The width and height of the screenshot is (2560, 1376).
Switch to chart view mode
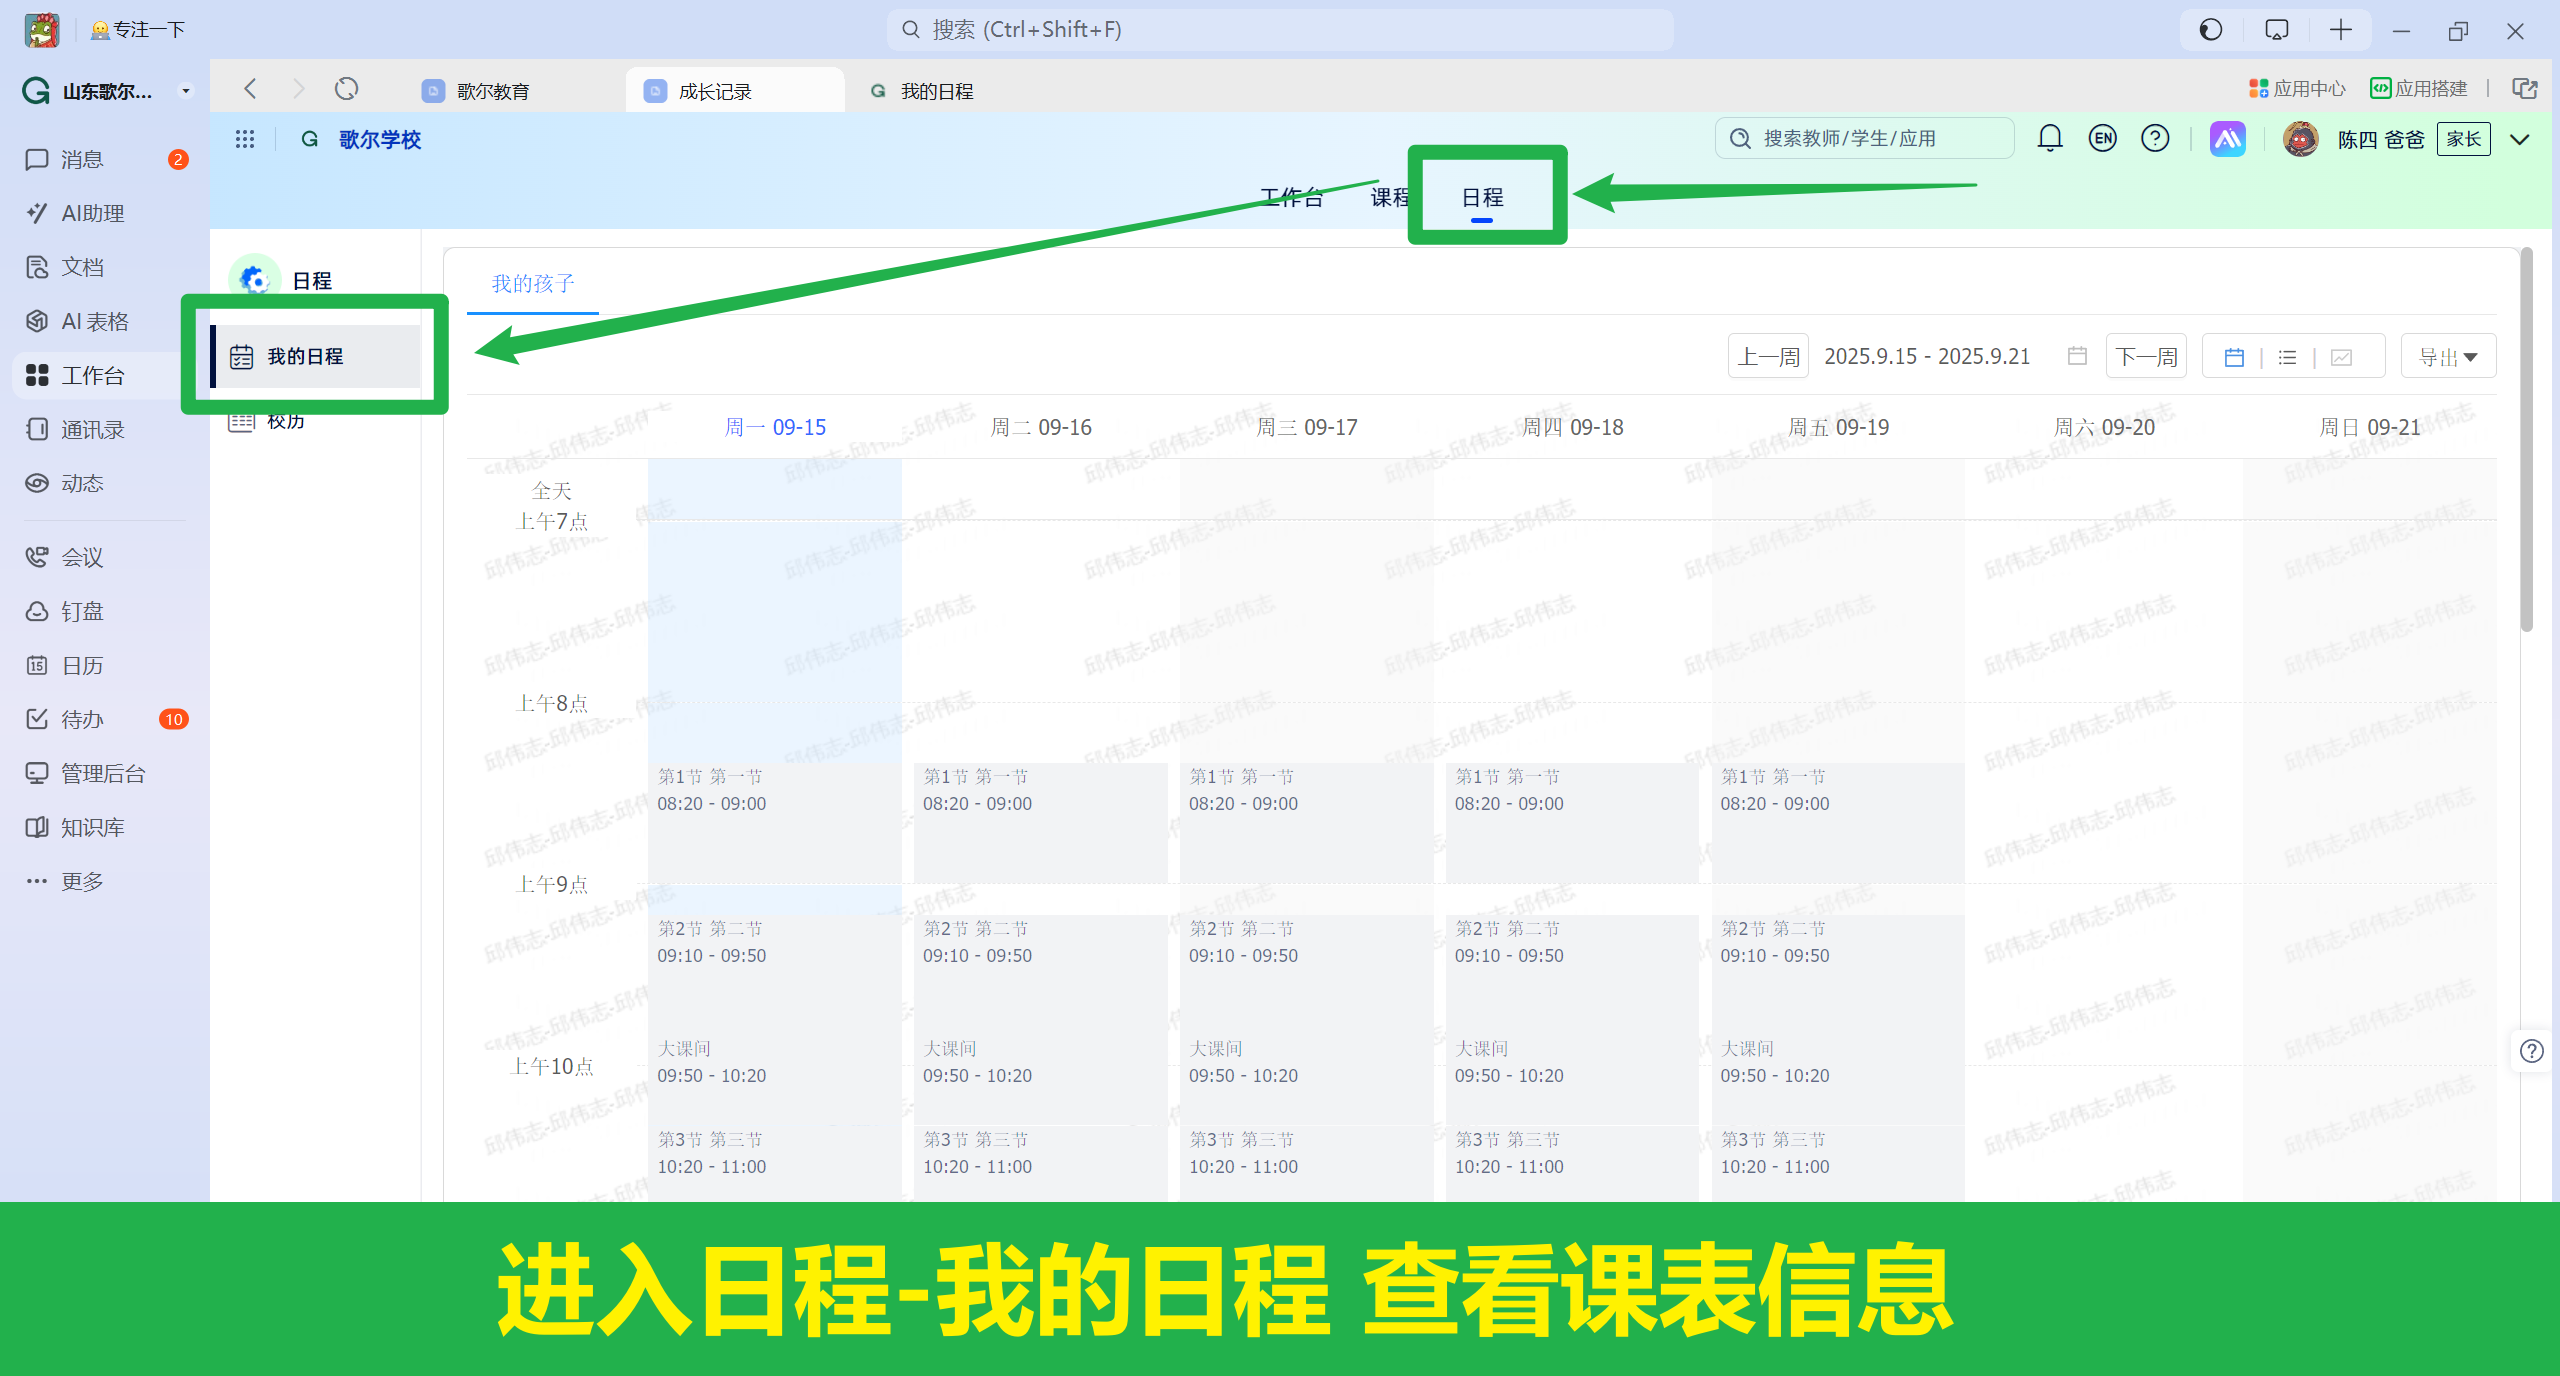[x=2341, y=357]
